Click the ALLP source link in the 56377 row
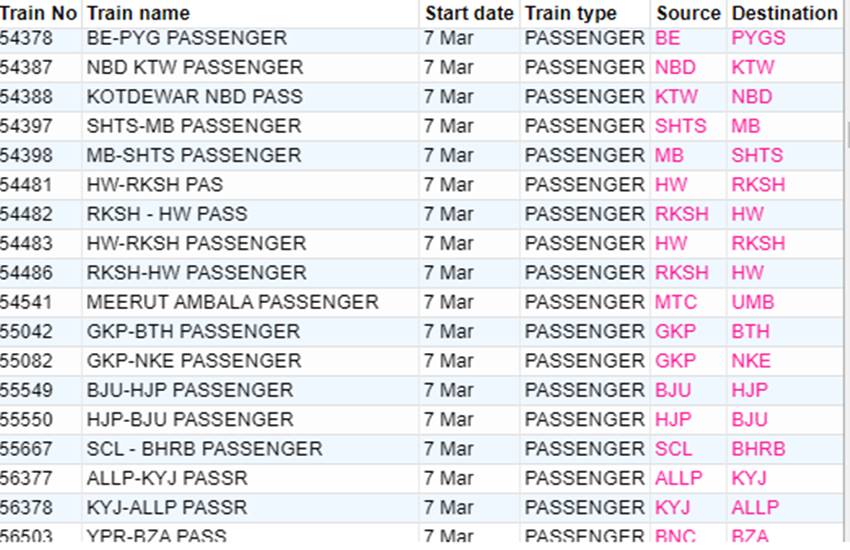The height and width of the screenshot is (550, 850). coord(678,477)
